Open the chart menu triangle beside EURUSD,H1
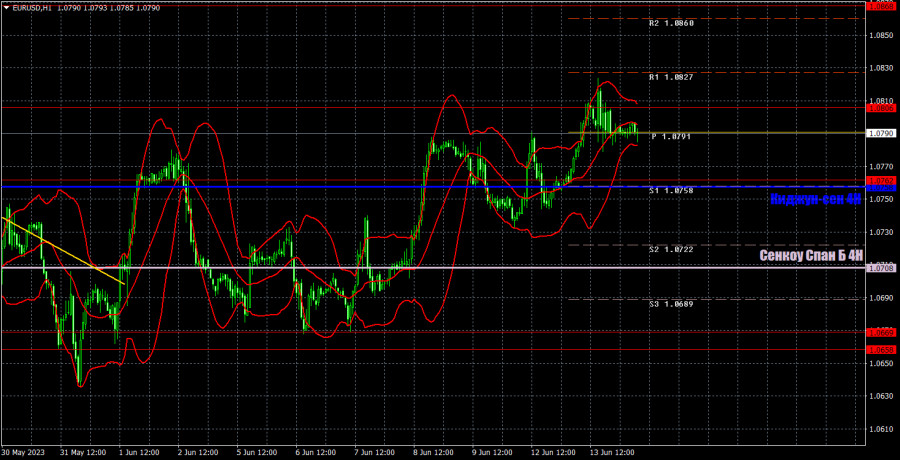 coord(6,7)
